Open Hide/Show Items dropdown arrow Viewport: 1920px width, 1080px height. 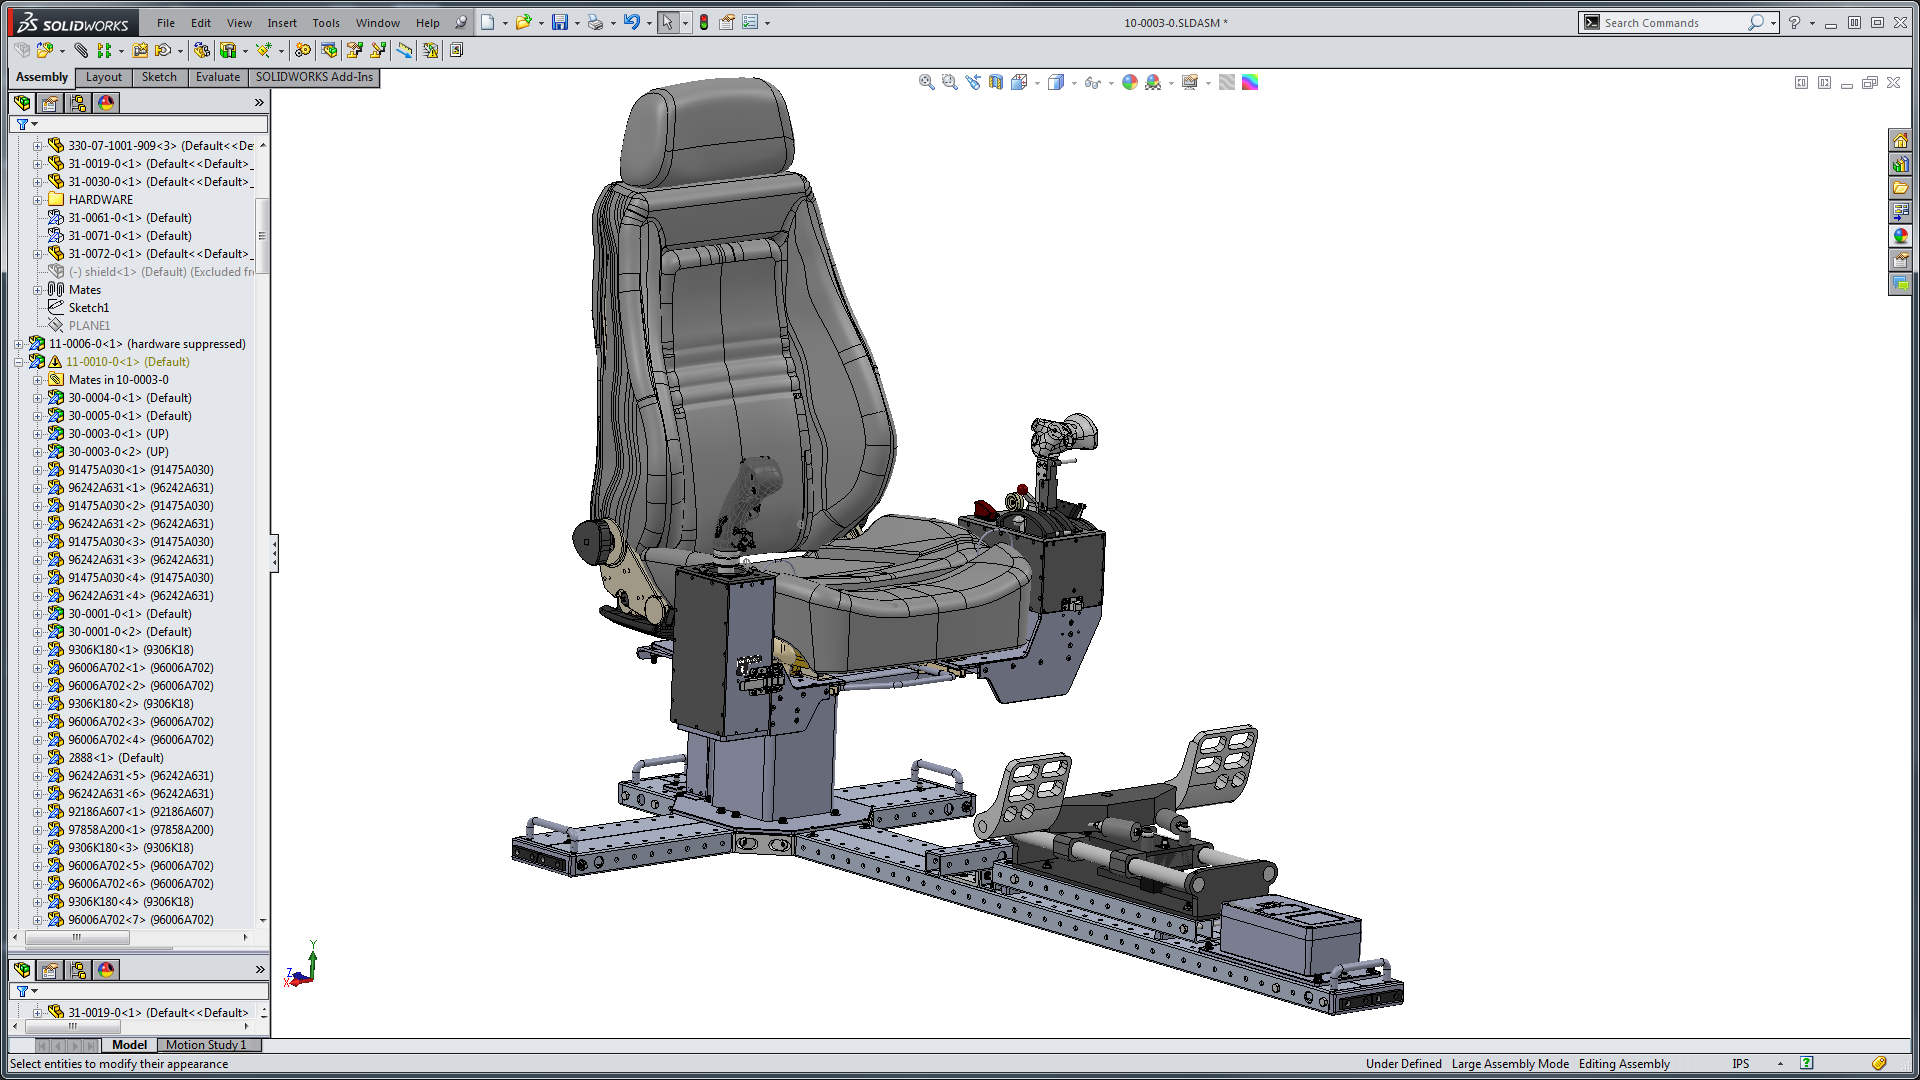[1111, 83]
